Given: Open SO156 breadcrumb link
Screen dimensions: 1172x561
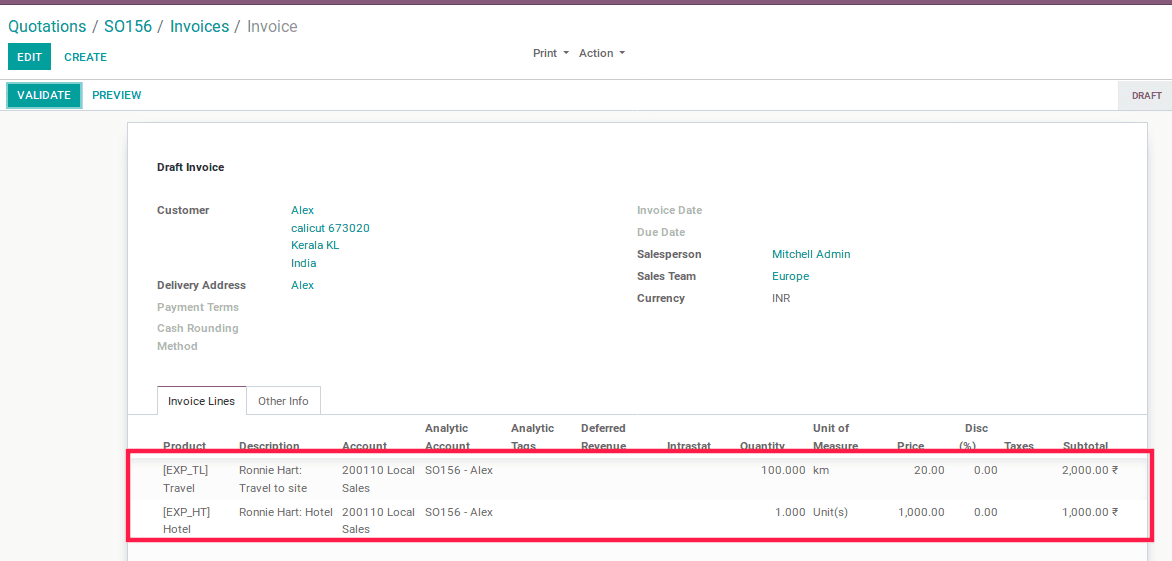Looking at the screenshot, I should coord(128,27).
